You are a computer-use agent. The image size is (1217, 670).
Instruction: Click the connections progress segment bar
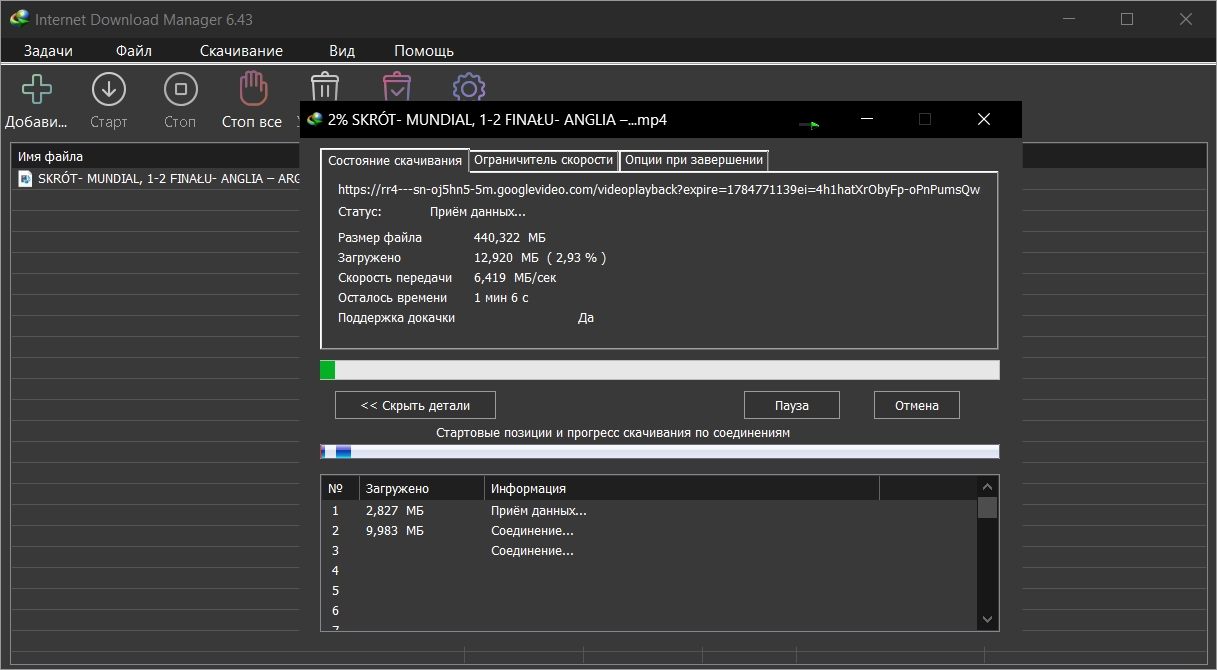[x=659, y=451]
